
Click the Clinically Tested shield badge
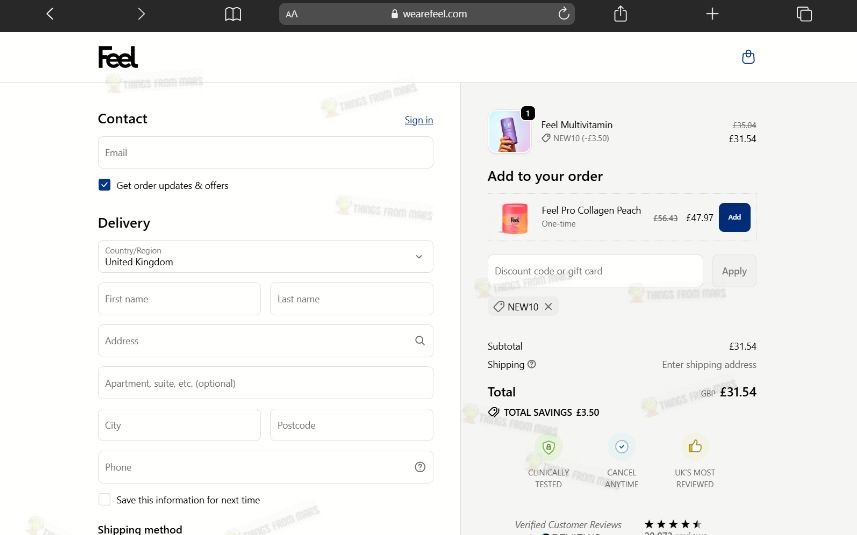(548, 447)
